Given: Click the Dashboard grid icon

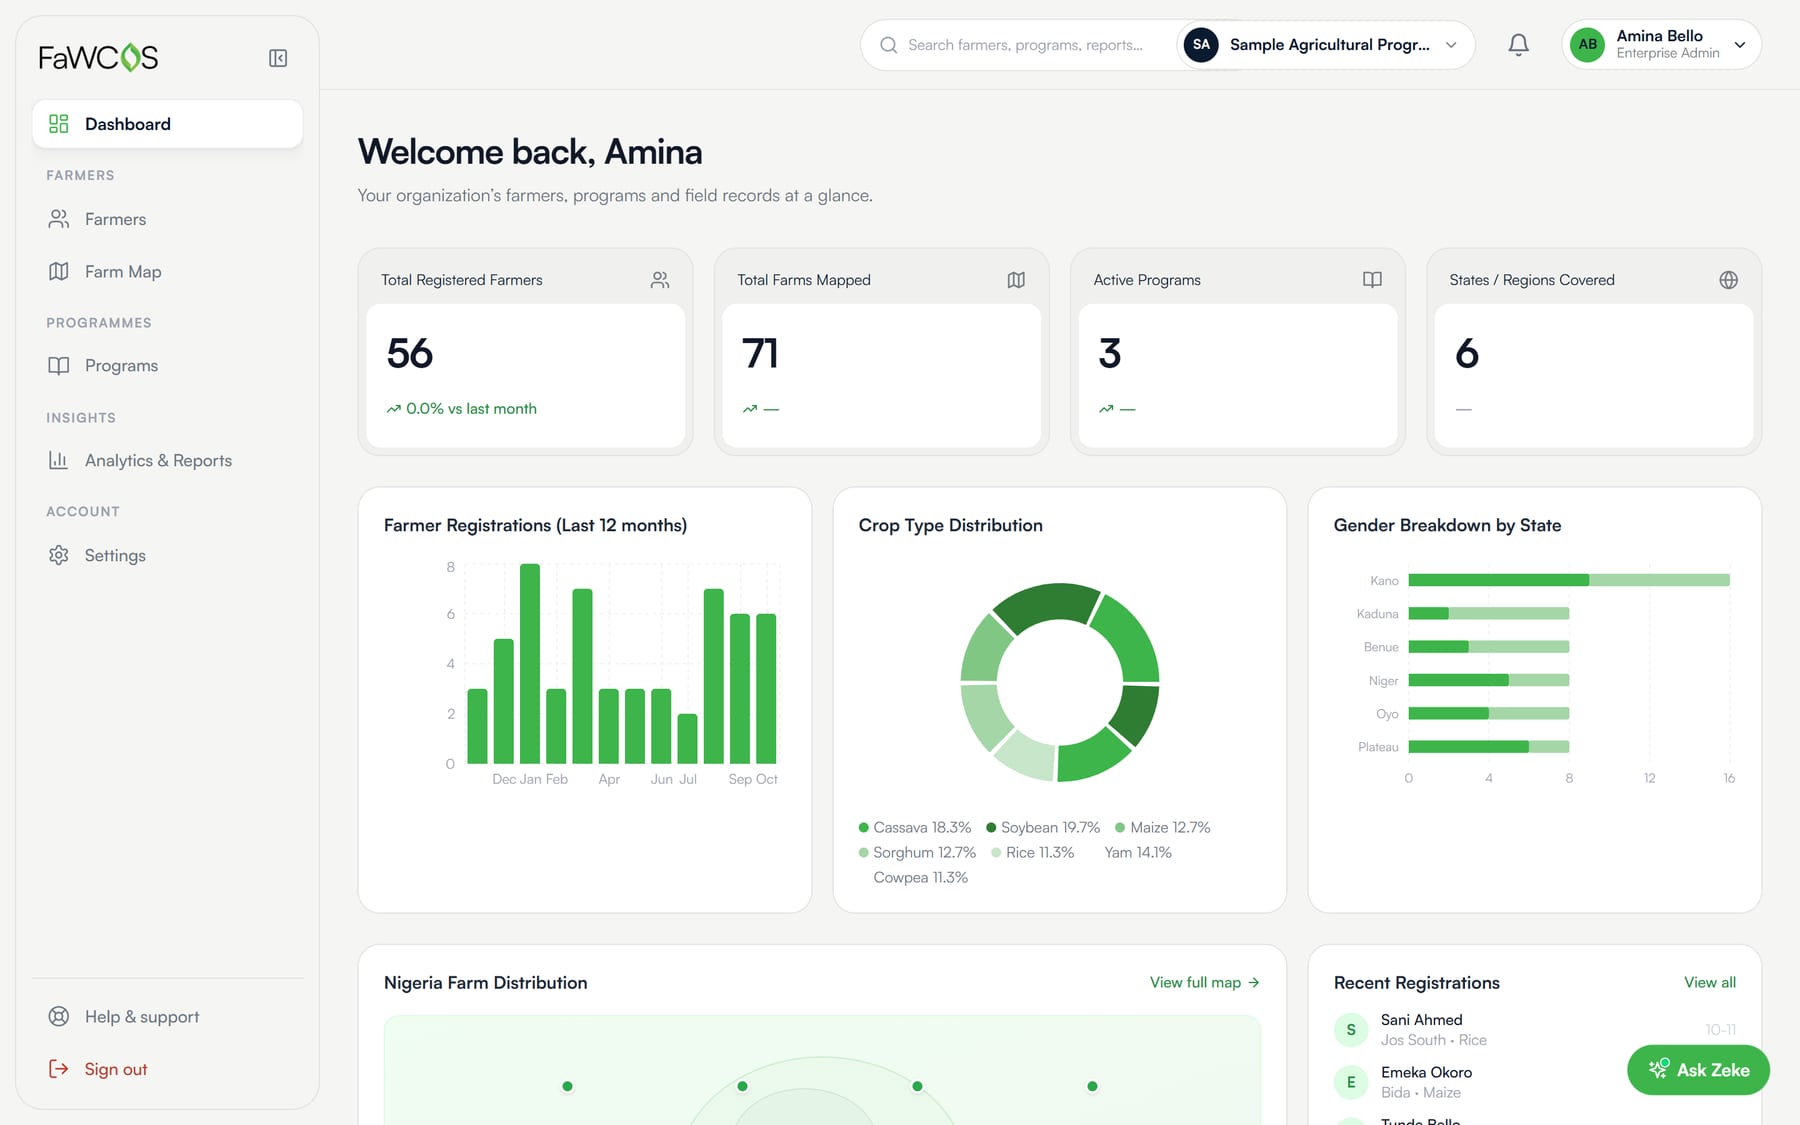Looking at the screenshot, I should 59,124.
